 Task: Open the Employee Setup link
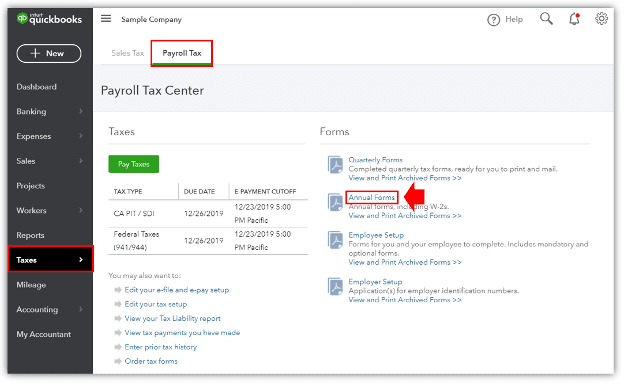coord(376,235)
